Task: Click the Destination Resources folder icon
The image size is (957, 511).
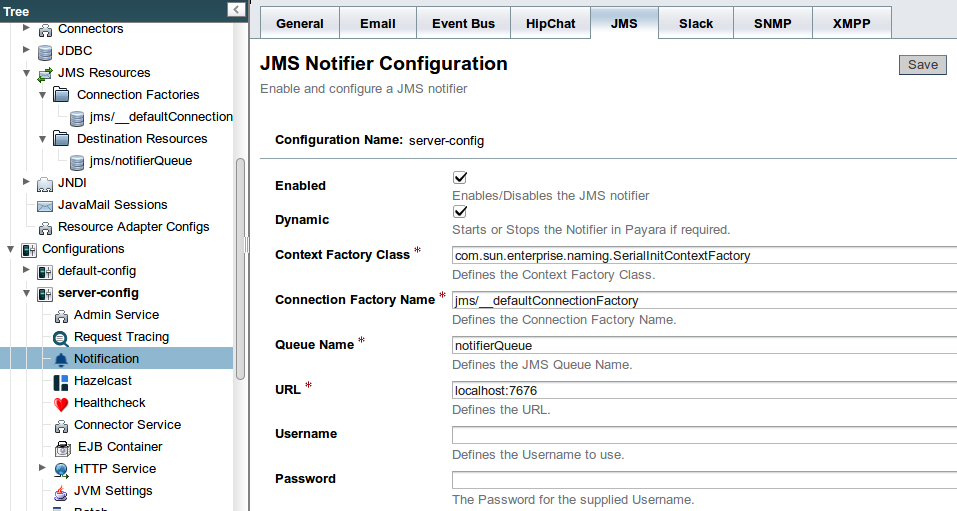Action: pos(61,139)
